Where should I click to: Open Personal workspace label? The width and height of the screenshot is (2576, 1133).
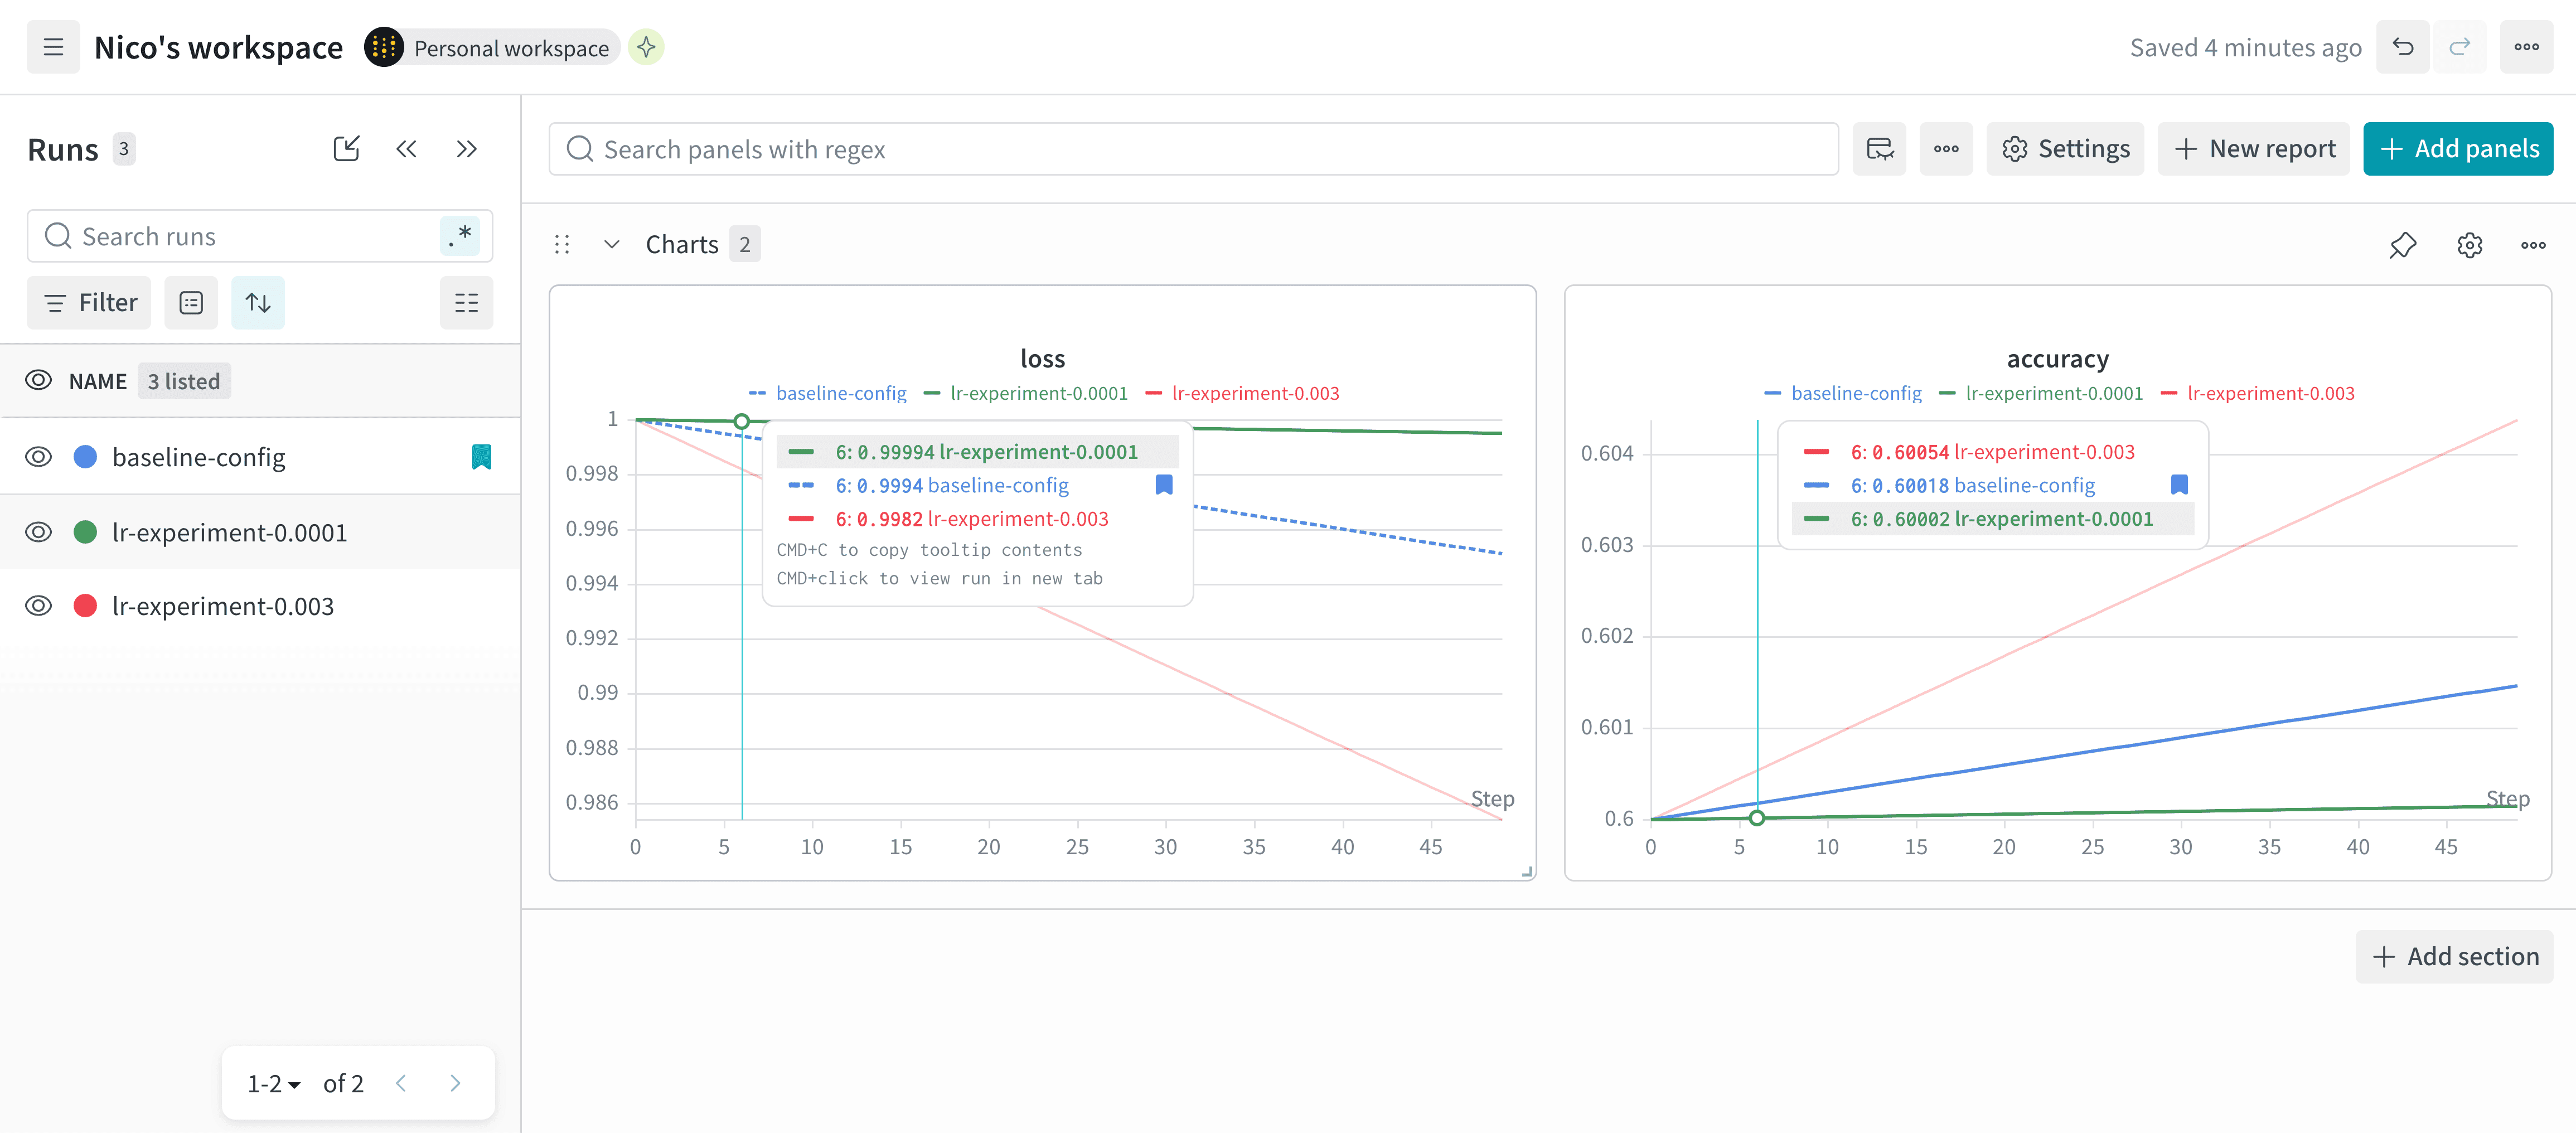click(x=511, y=48)
